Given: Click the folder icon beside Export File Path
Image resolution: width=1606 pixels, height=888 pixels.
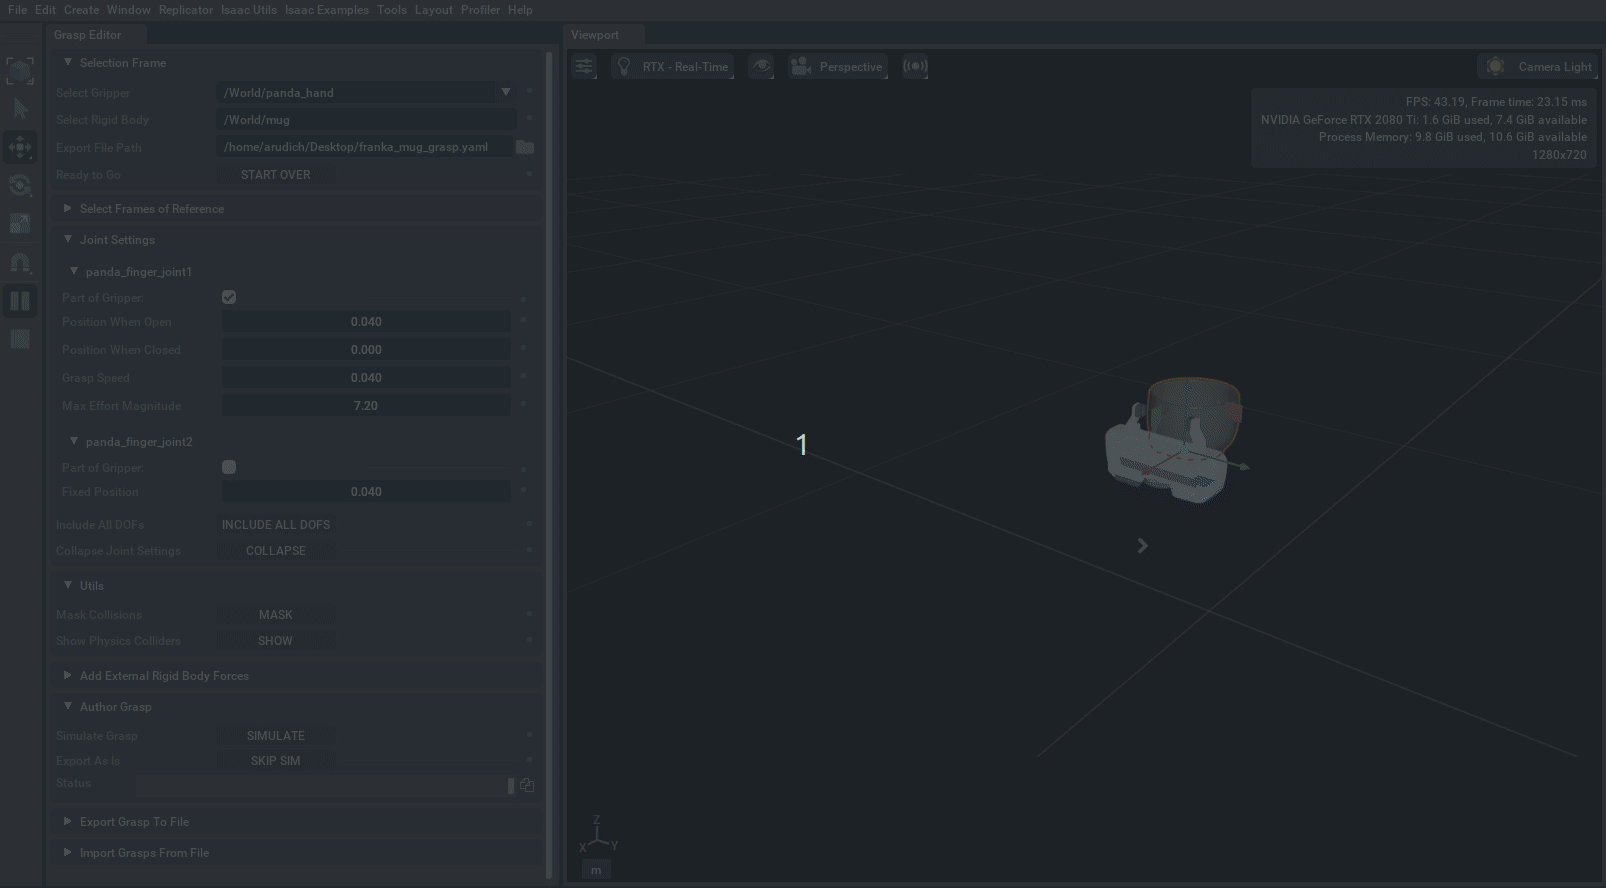Looking at the screenshot, I should [x=525, y=147].
